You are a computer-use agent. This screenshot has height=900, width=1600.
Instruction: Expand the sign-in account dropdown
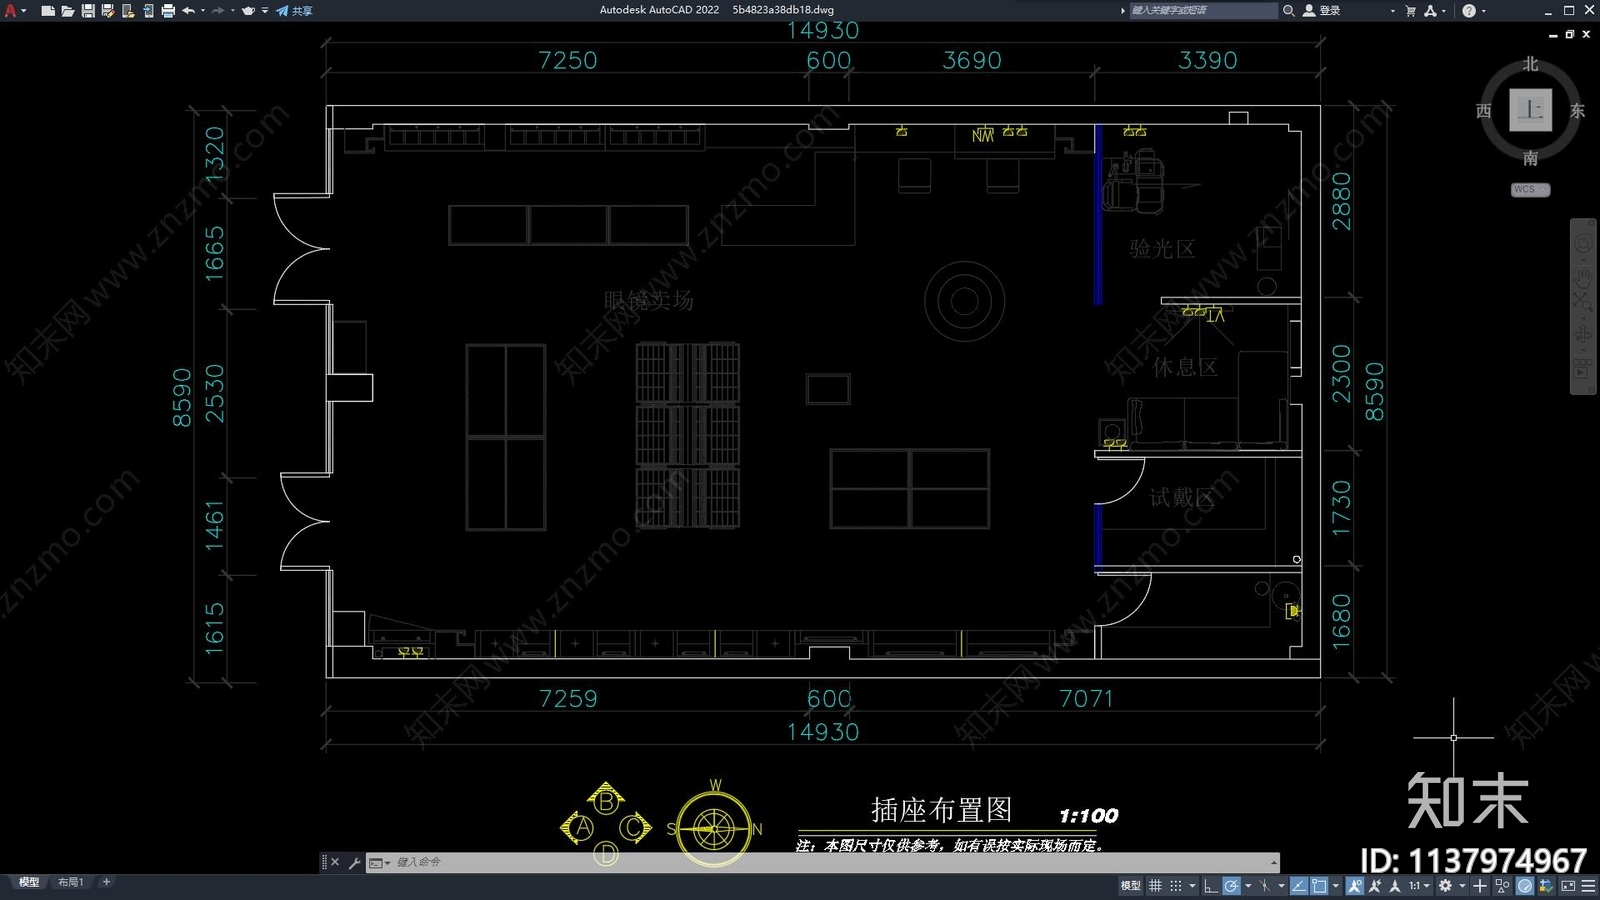tap(1392, 11)
